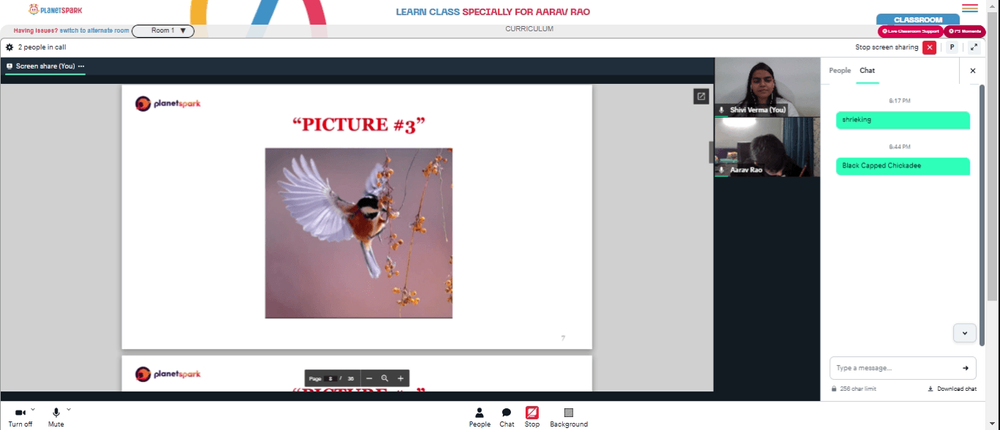Stop screen sharing with red X button
The width and height of the screenshot is (1000, 430).
pos(929,47)
